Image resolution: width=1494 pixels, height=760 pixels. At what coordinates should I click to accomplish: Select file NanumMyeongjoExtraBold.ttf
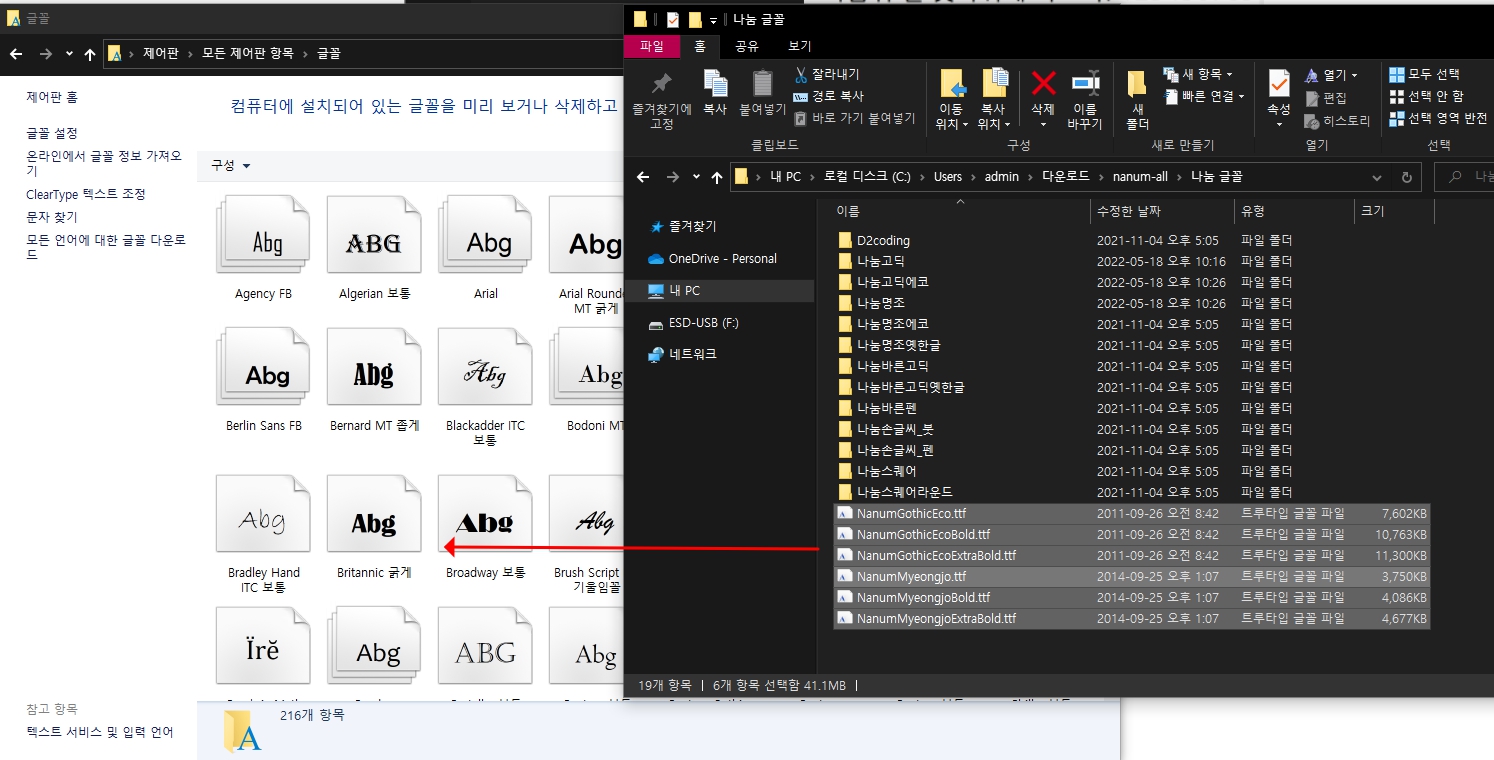pyautogui.click(x=1132, y=618)
